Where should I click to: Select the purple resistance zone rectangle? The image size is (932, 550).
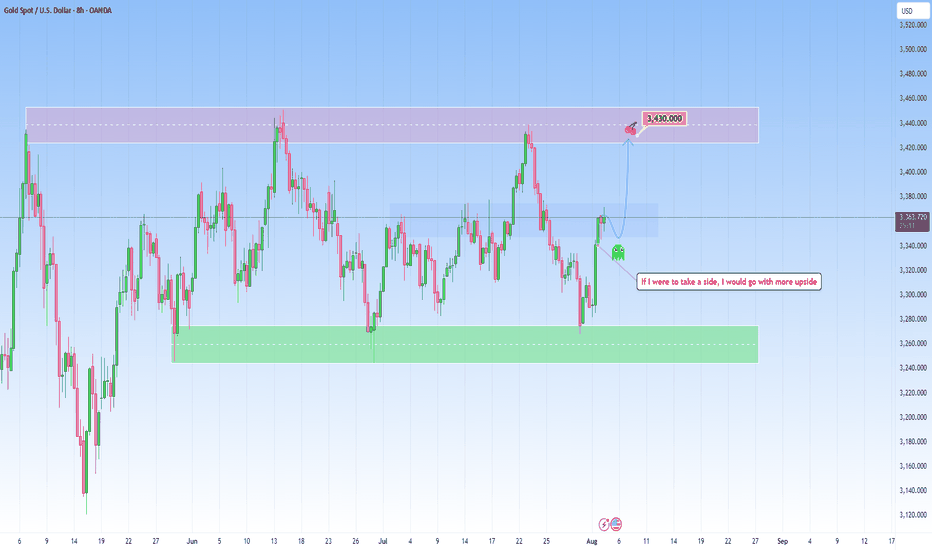[392, 125]
